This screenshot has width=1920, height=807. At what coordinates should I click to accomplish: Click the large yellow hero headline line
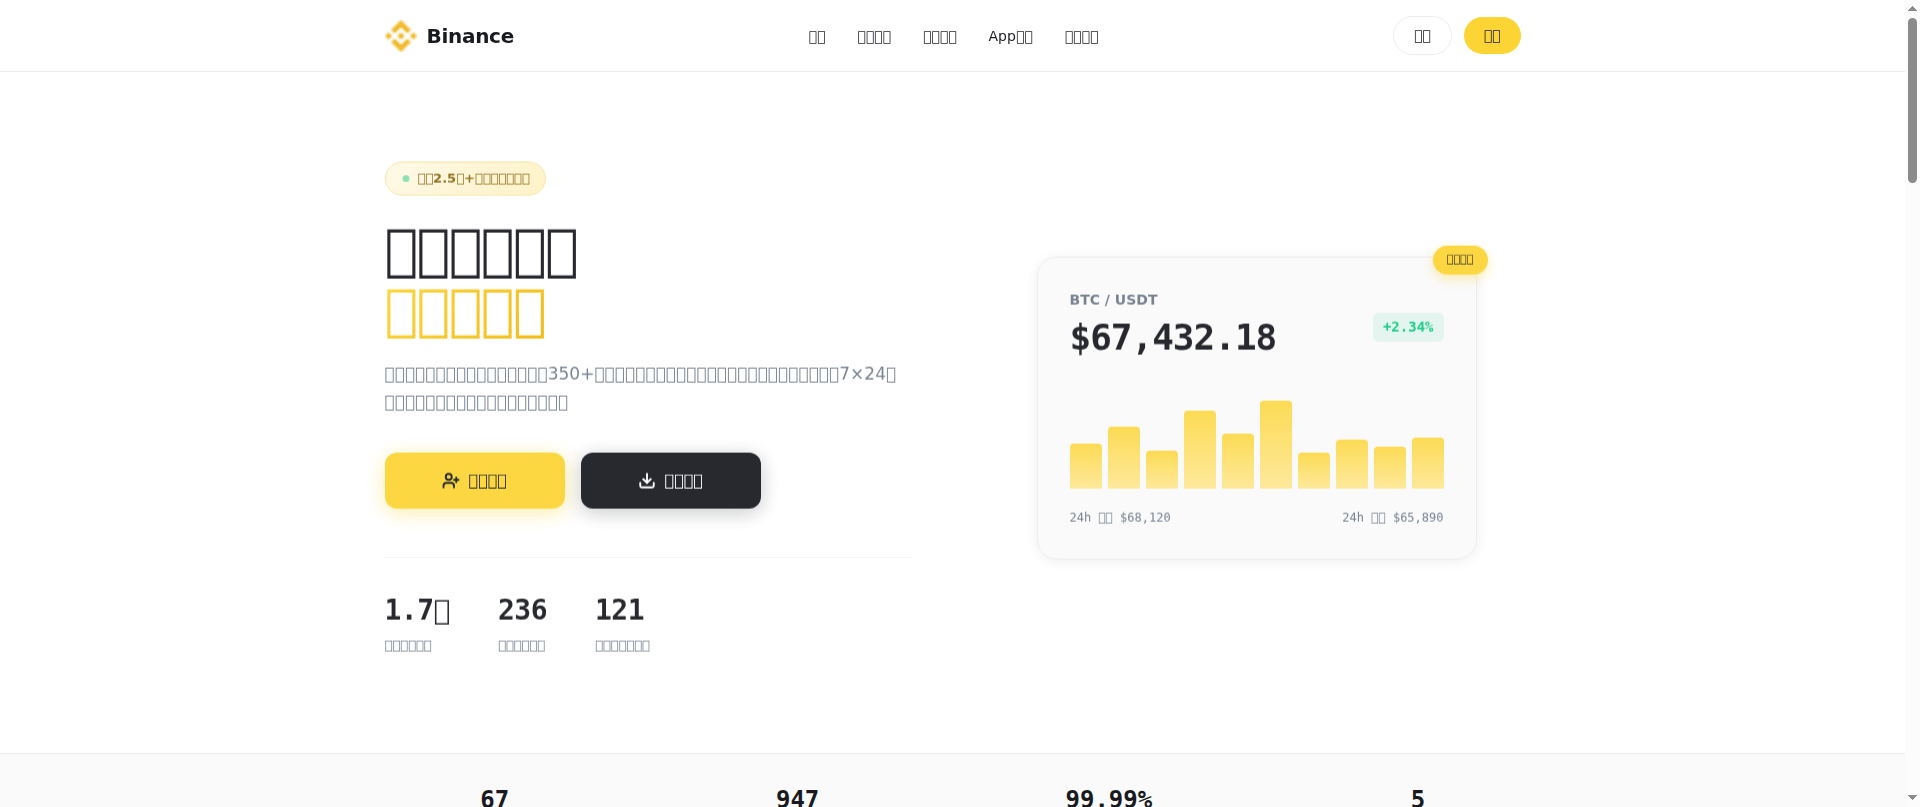click(465, 314)
